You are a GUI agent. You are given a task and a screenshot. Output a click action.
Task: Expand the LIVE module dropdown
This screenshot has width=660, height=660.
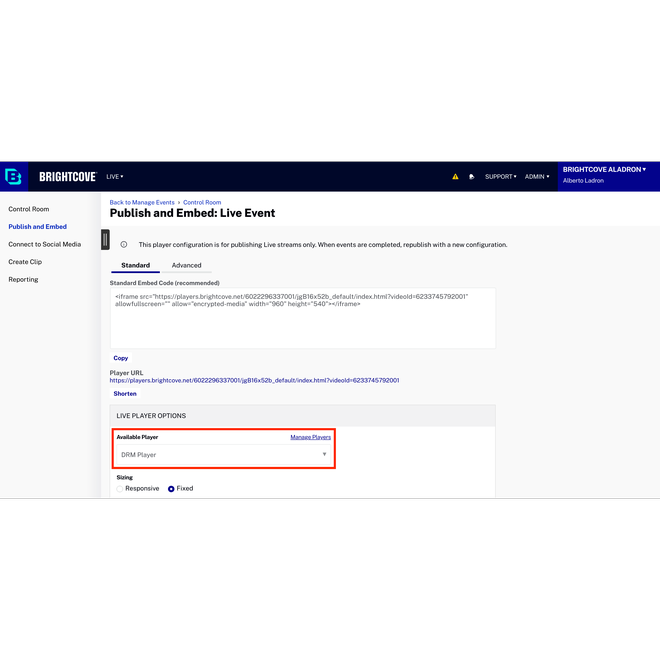(x=115, y=177)
